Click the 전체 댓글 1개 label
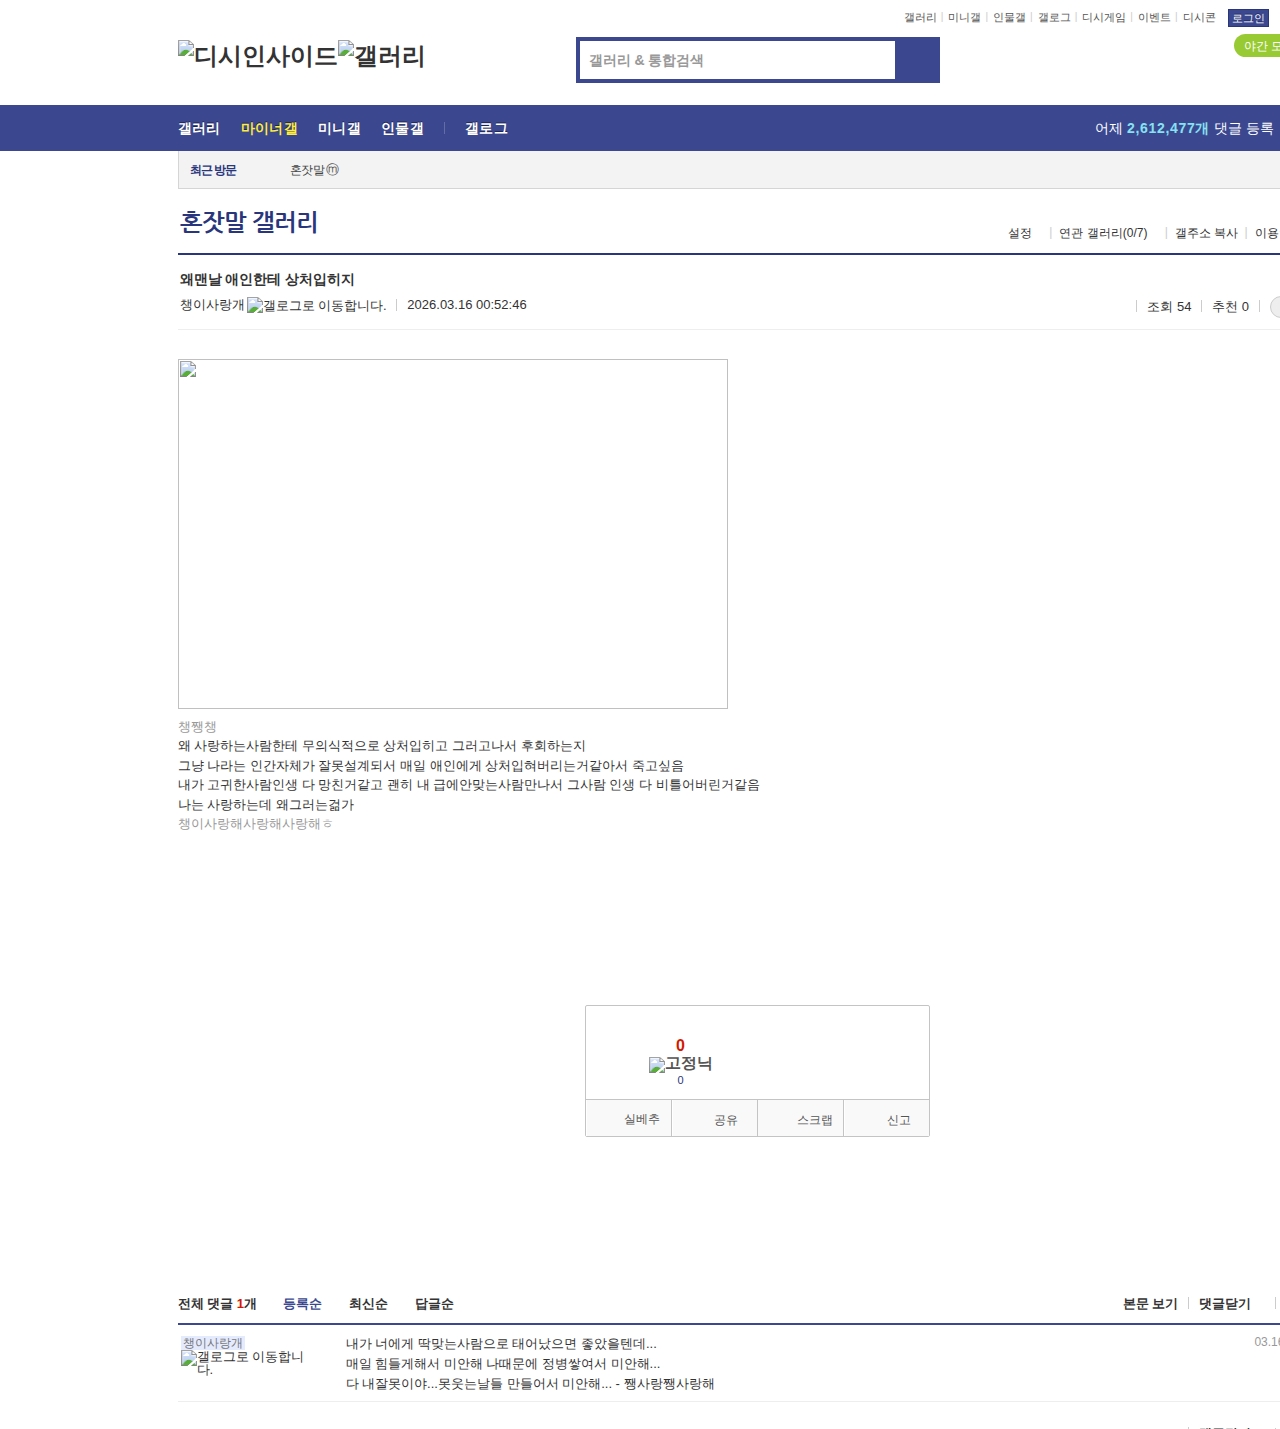The width and height of the screenshot is (1280, 1429). tap(217, 1304)
